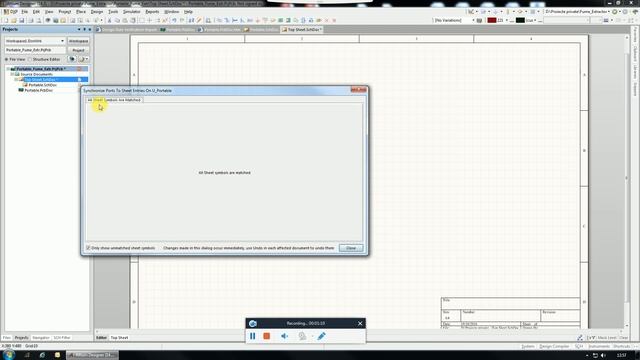This screenshot has height=360, width=640.
Task: Click the Undo arrow icon
Action: [x=174, y=20]
